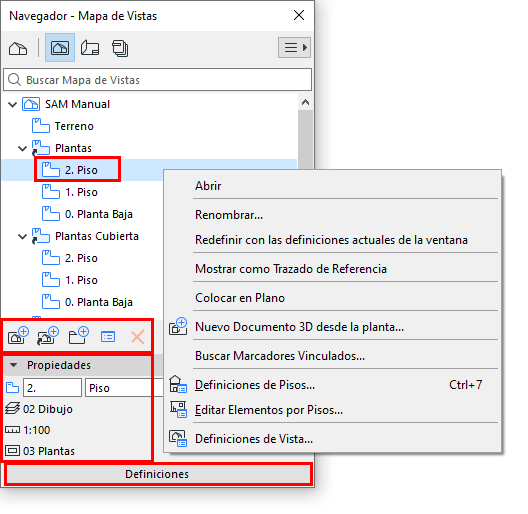The width and height of the screenshot is (528, 514).
Task: Delete the selected view with the red X
Action: tap(138, 337)
